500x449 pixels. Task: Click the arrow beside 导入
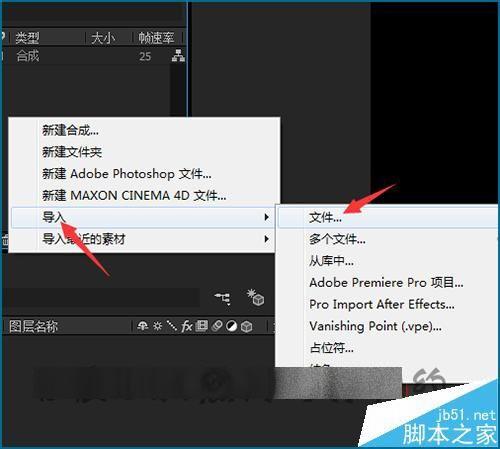(266, 217)
